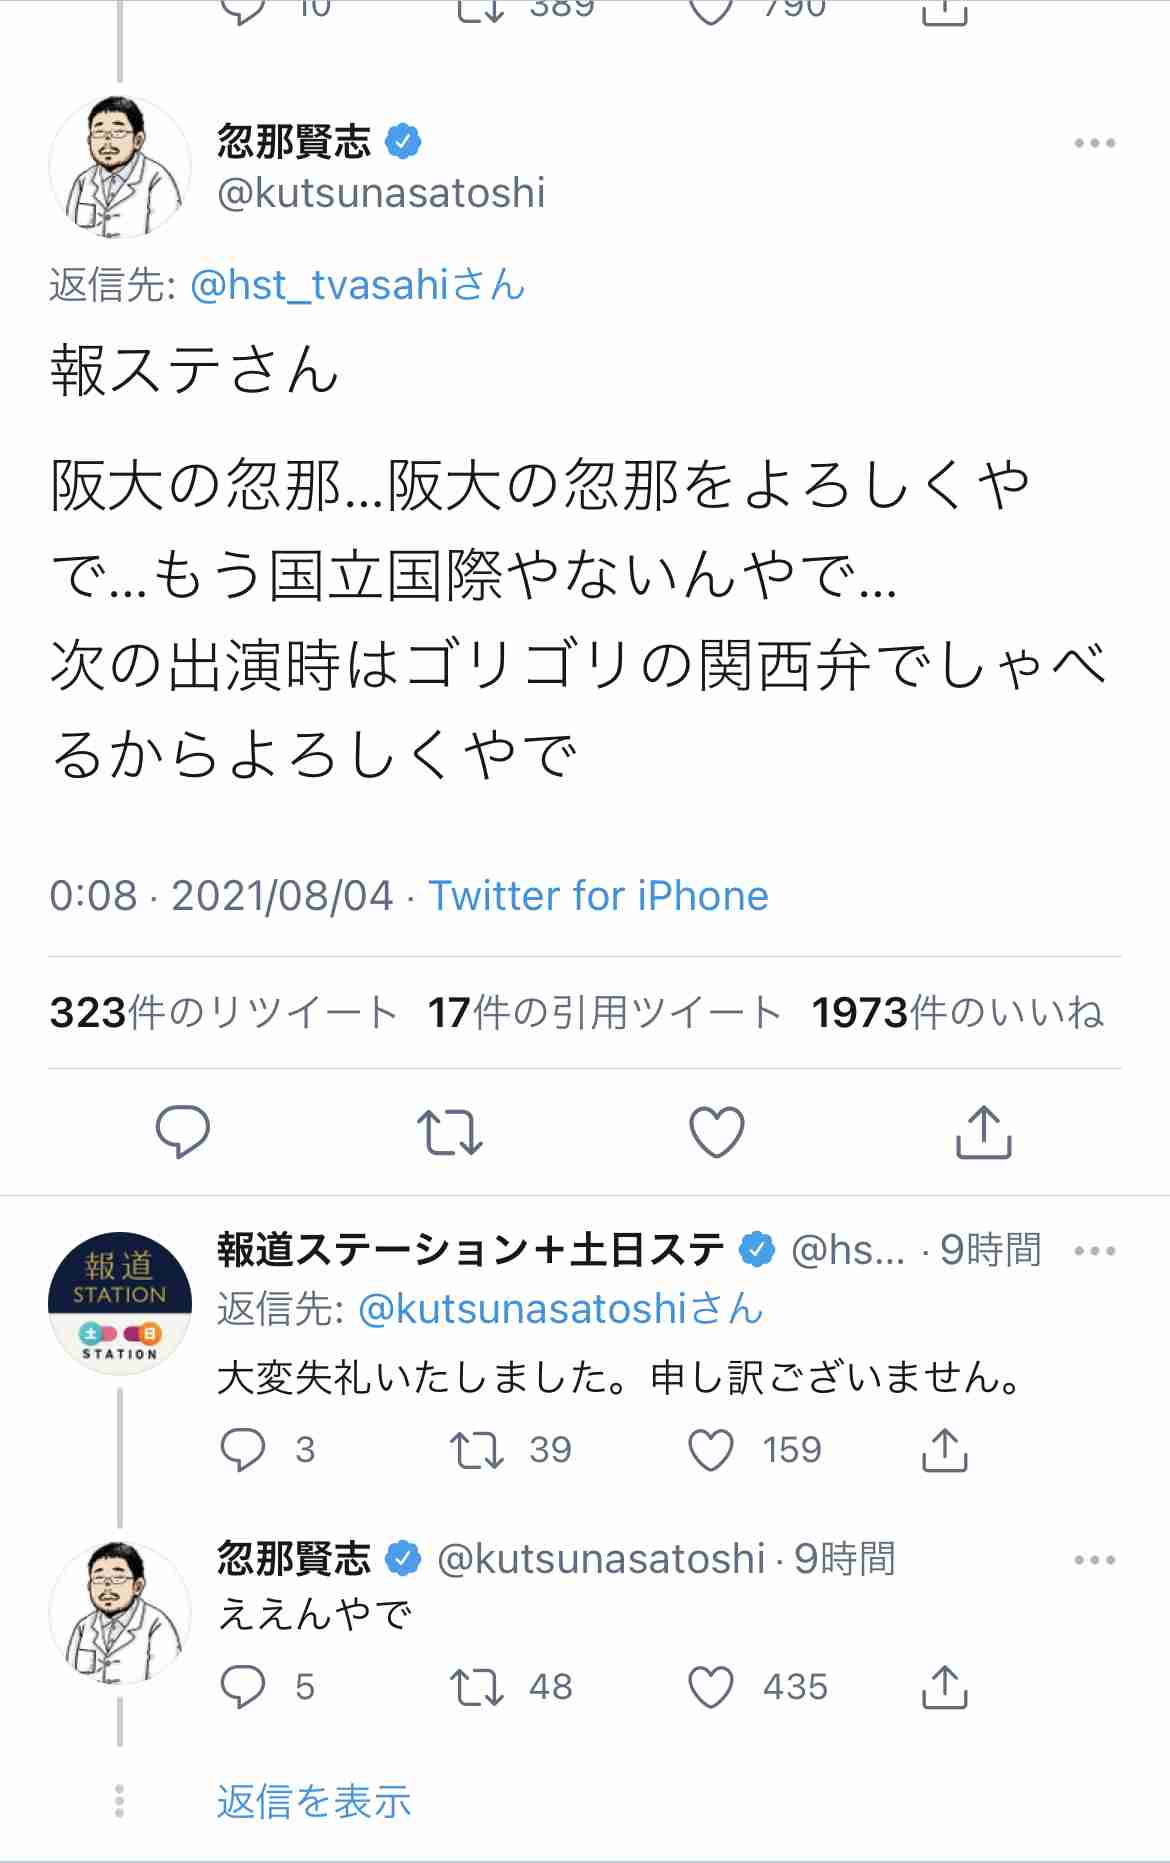Tap the heart showing 159 likes

pyautogui.click(x=712, y=1448)
